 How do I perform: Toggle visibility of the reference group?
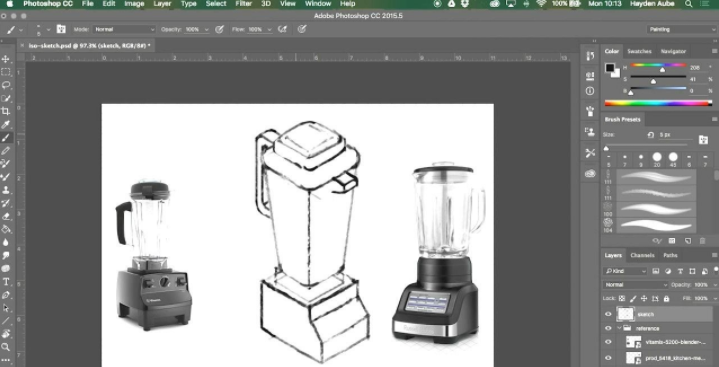pos(608,328)
